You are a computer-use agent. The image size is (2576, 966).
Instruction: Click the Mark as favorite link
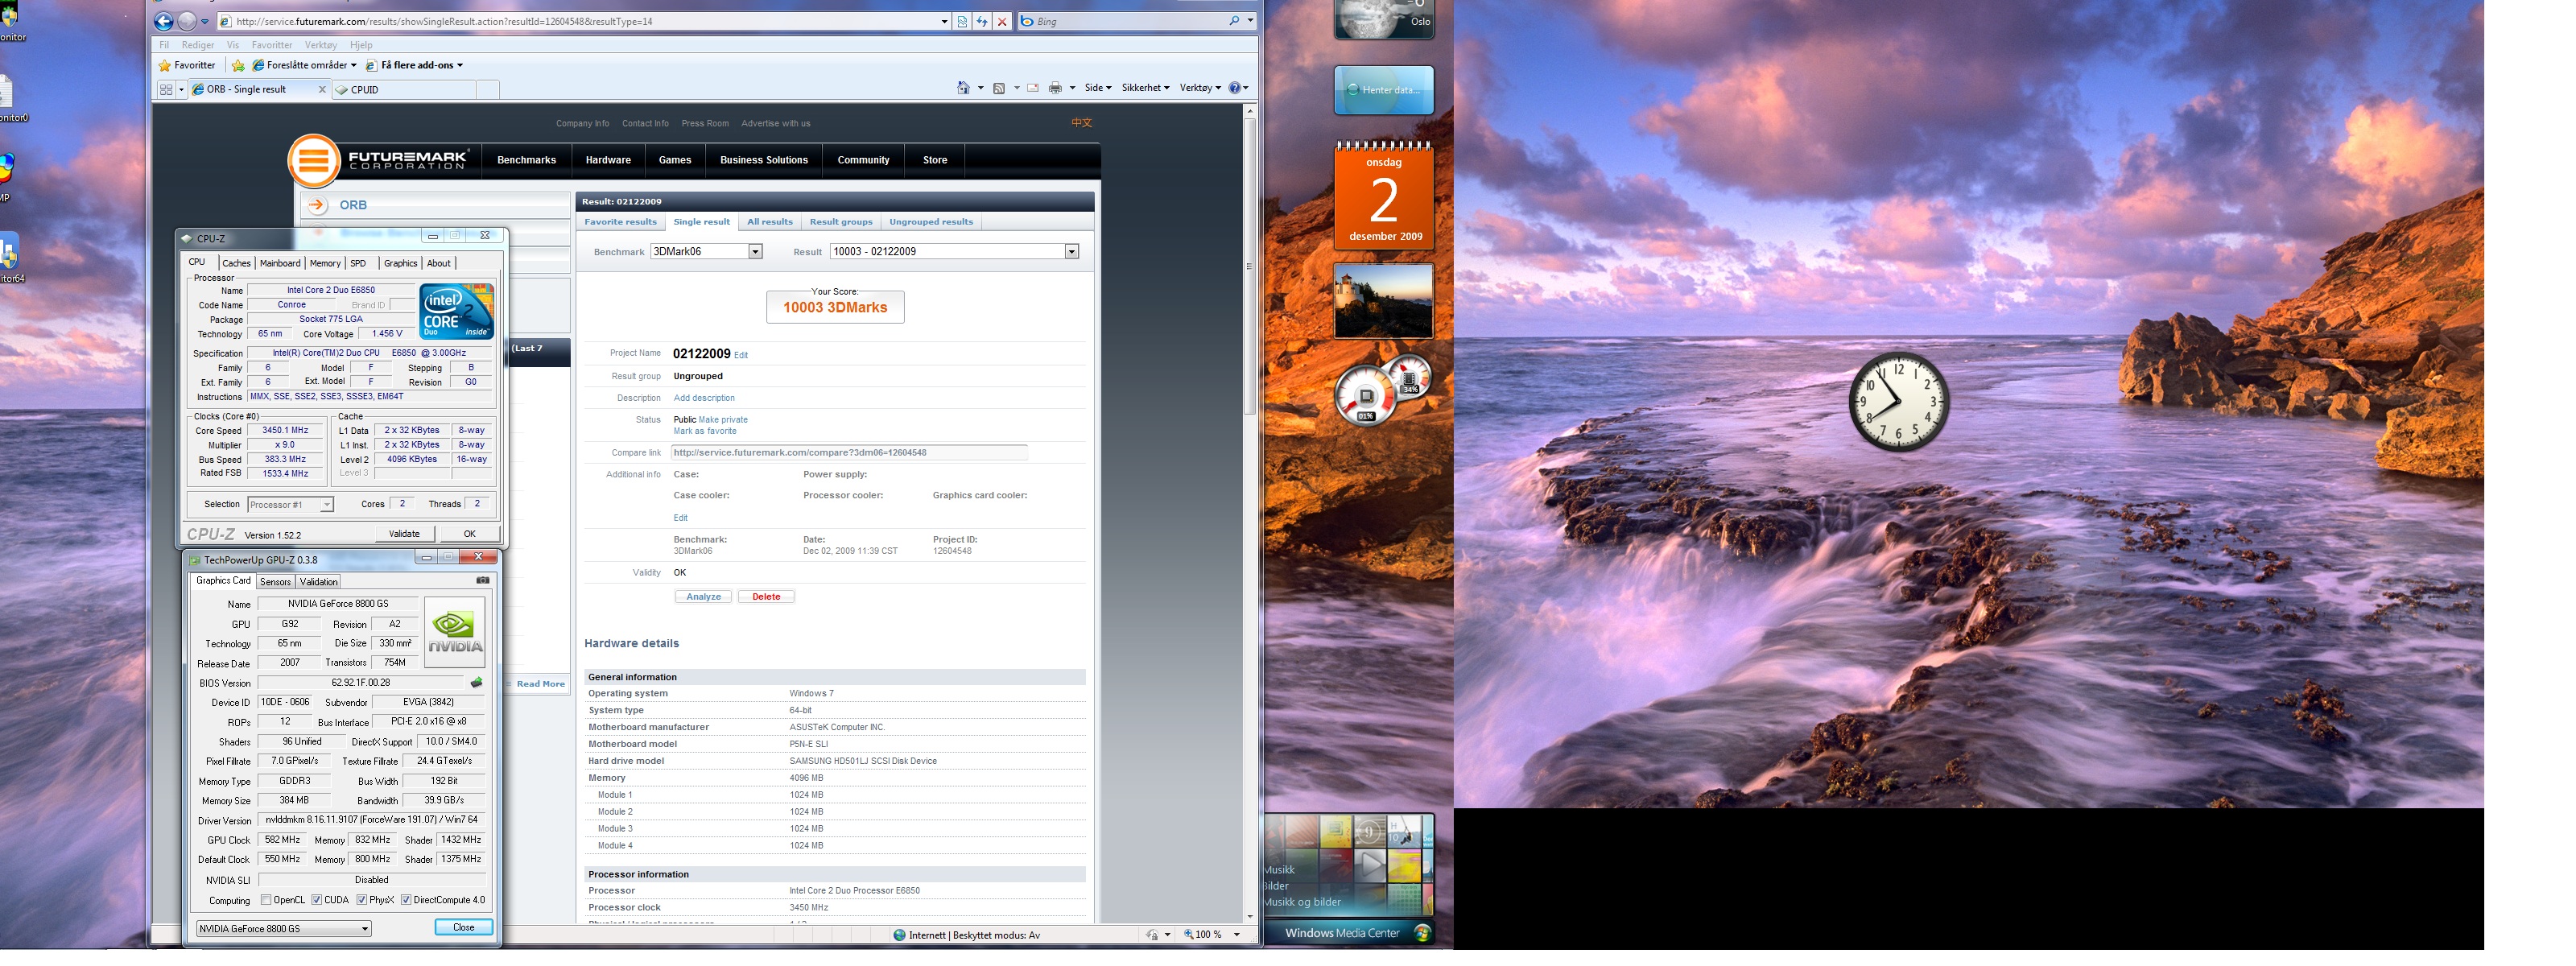pyautogui.click(x=705, y=432)
